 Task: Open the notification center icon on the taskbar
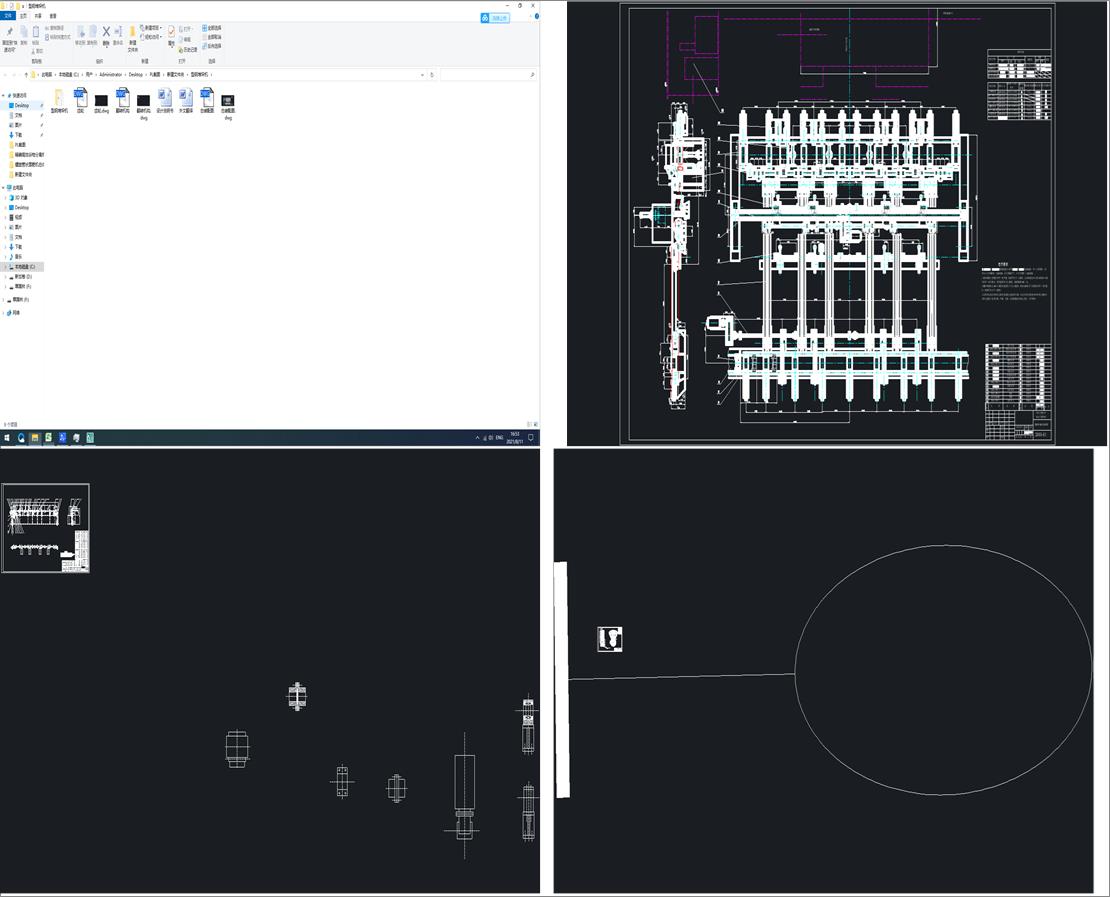coord(530,438)
